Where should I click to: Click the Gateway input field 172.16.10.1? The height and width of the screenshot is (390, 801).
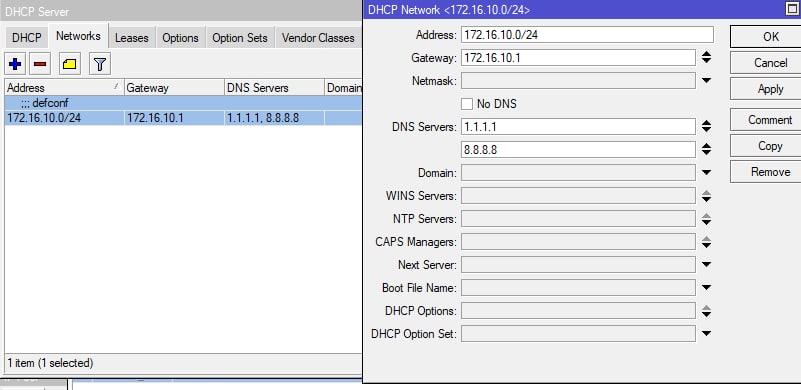[x=578, y=58]
